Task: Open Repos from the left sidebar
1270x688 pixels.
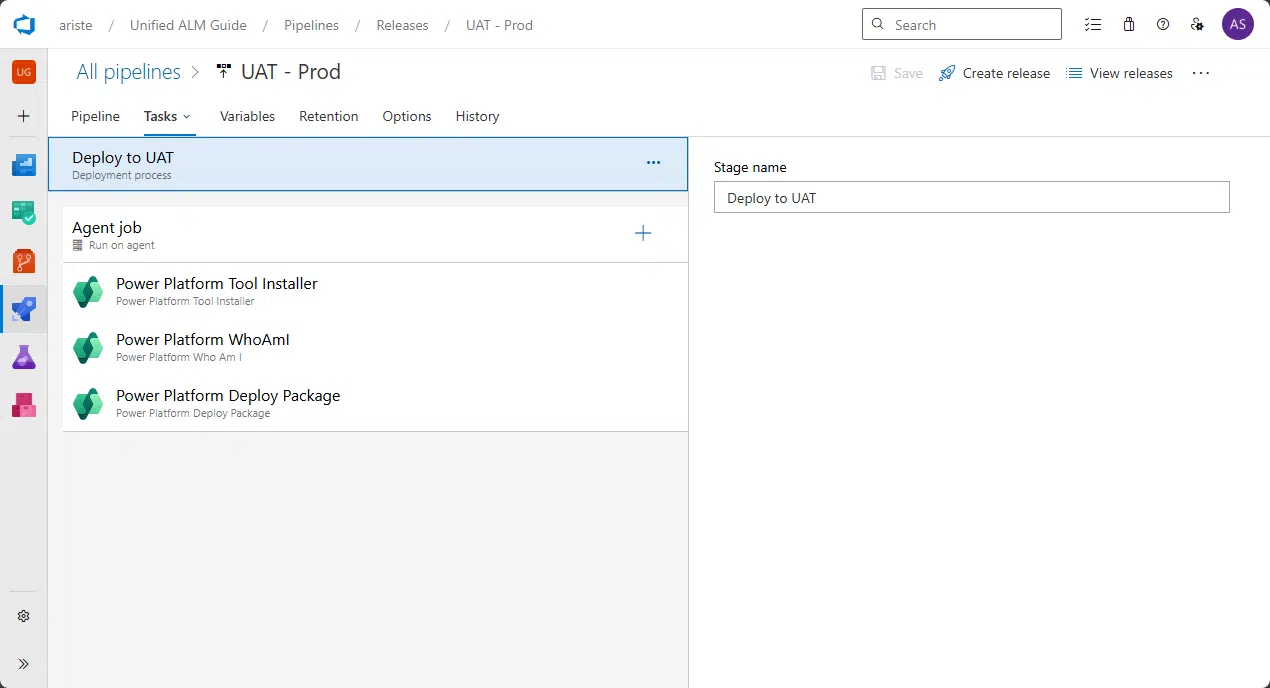Action: pos(23,260)
